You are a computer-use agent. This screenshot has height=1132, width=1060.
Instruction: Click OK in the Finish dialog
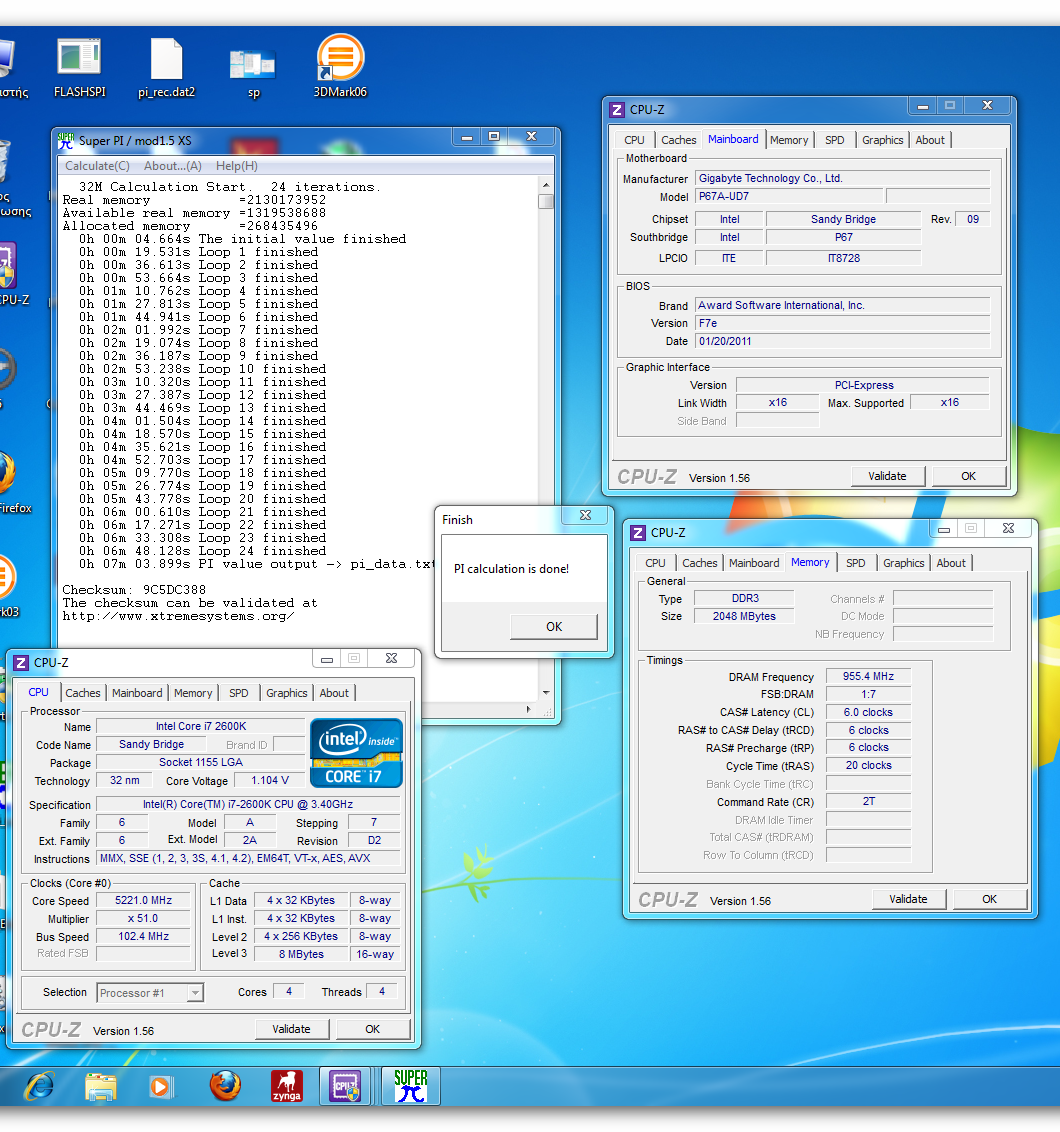click(554, 627)
